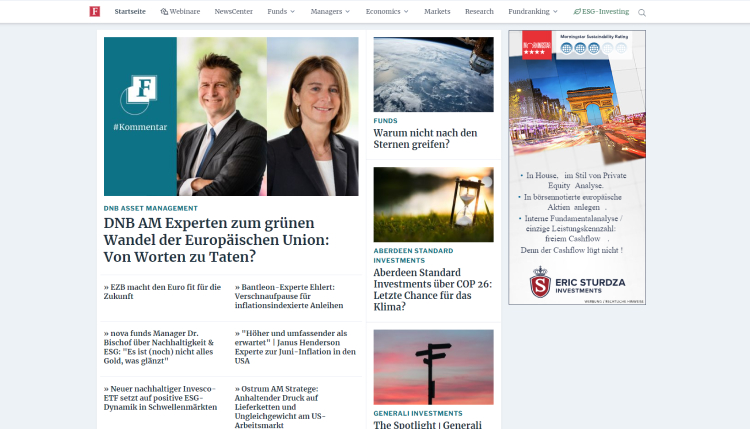Open the Webinare page

(x=185, y=11)
